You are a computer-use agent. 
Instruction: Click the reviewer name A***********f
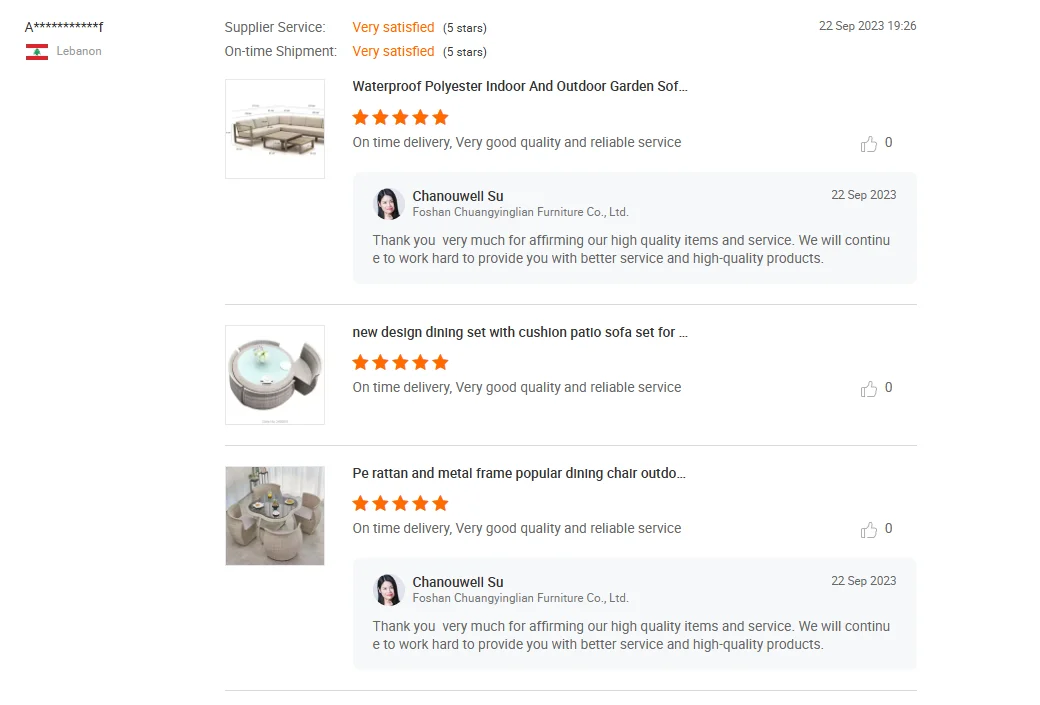pos(64,27)
